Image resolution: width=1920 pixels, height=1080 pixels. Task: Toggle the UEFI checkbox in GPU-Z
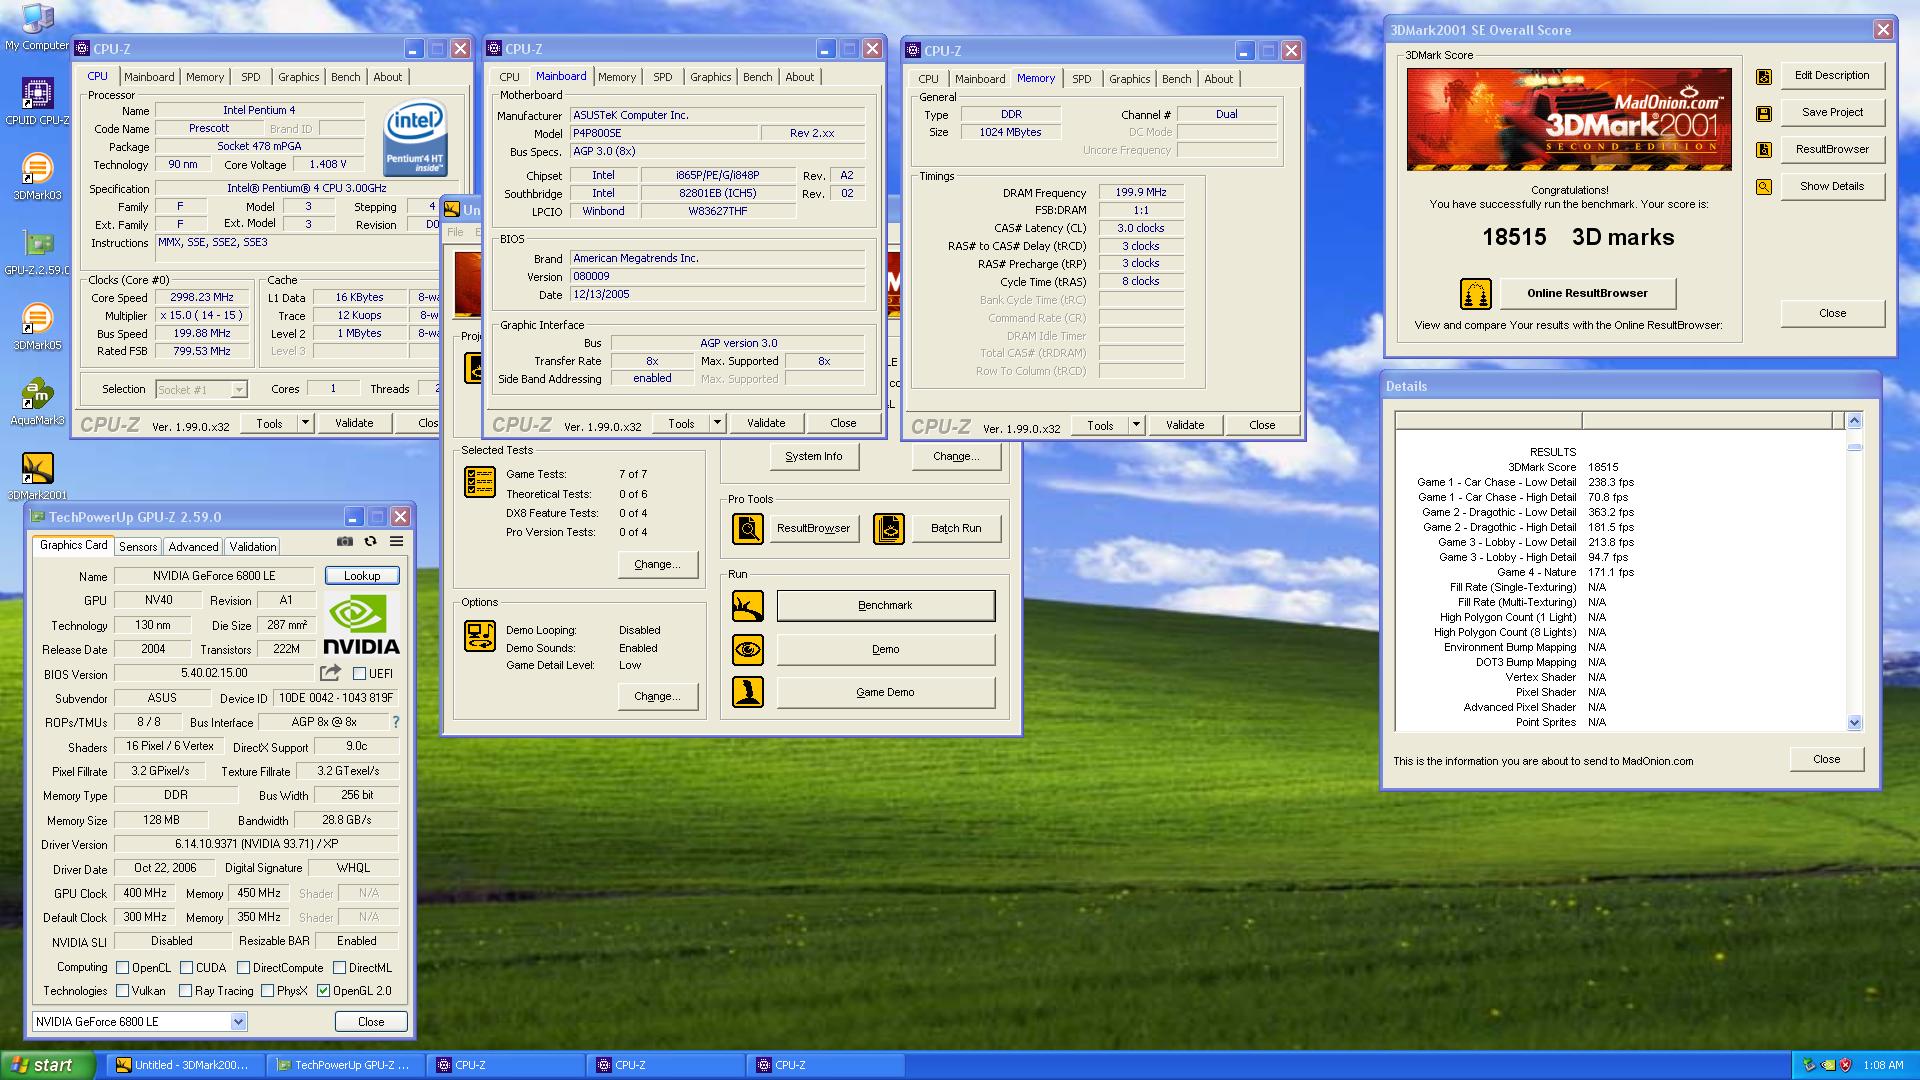[x=359, y=674]
